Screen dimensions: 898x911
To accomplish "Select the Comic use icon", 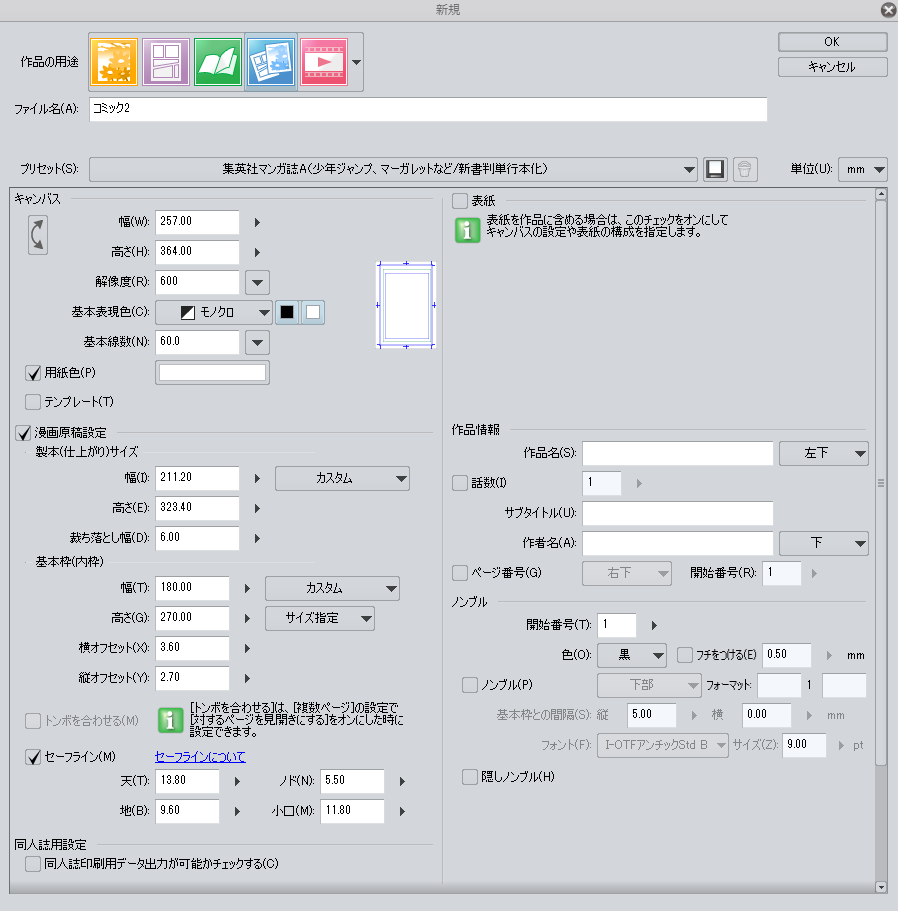I will pos(166,62).
